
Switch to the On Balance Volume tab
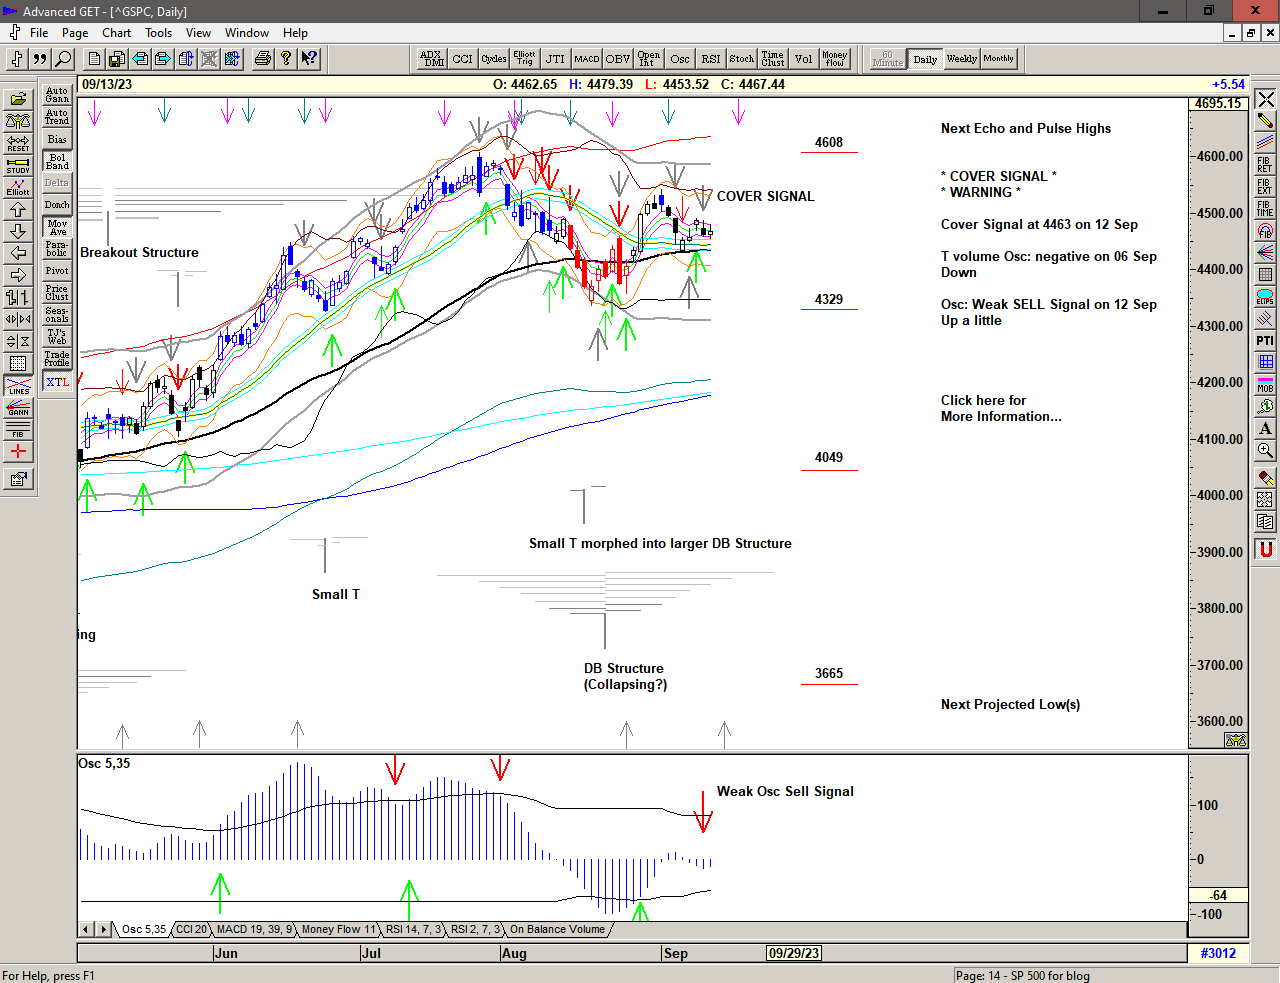point(557,930)
